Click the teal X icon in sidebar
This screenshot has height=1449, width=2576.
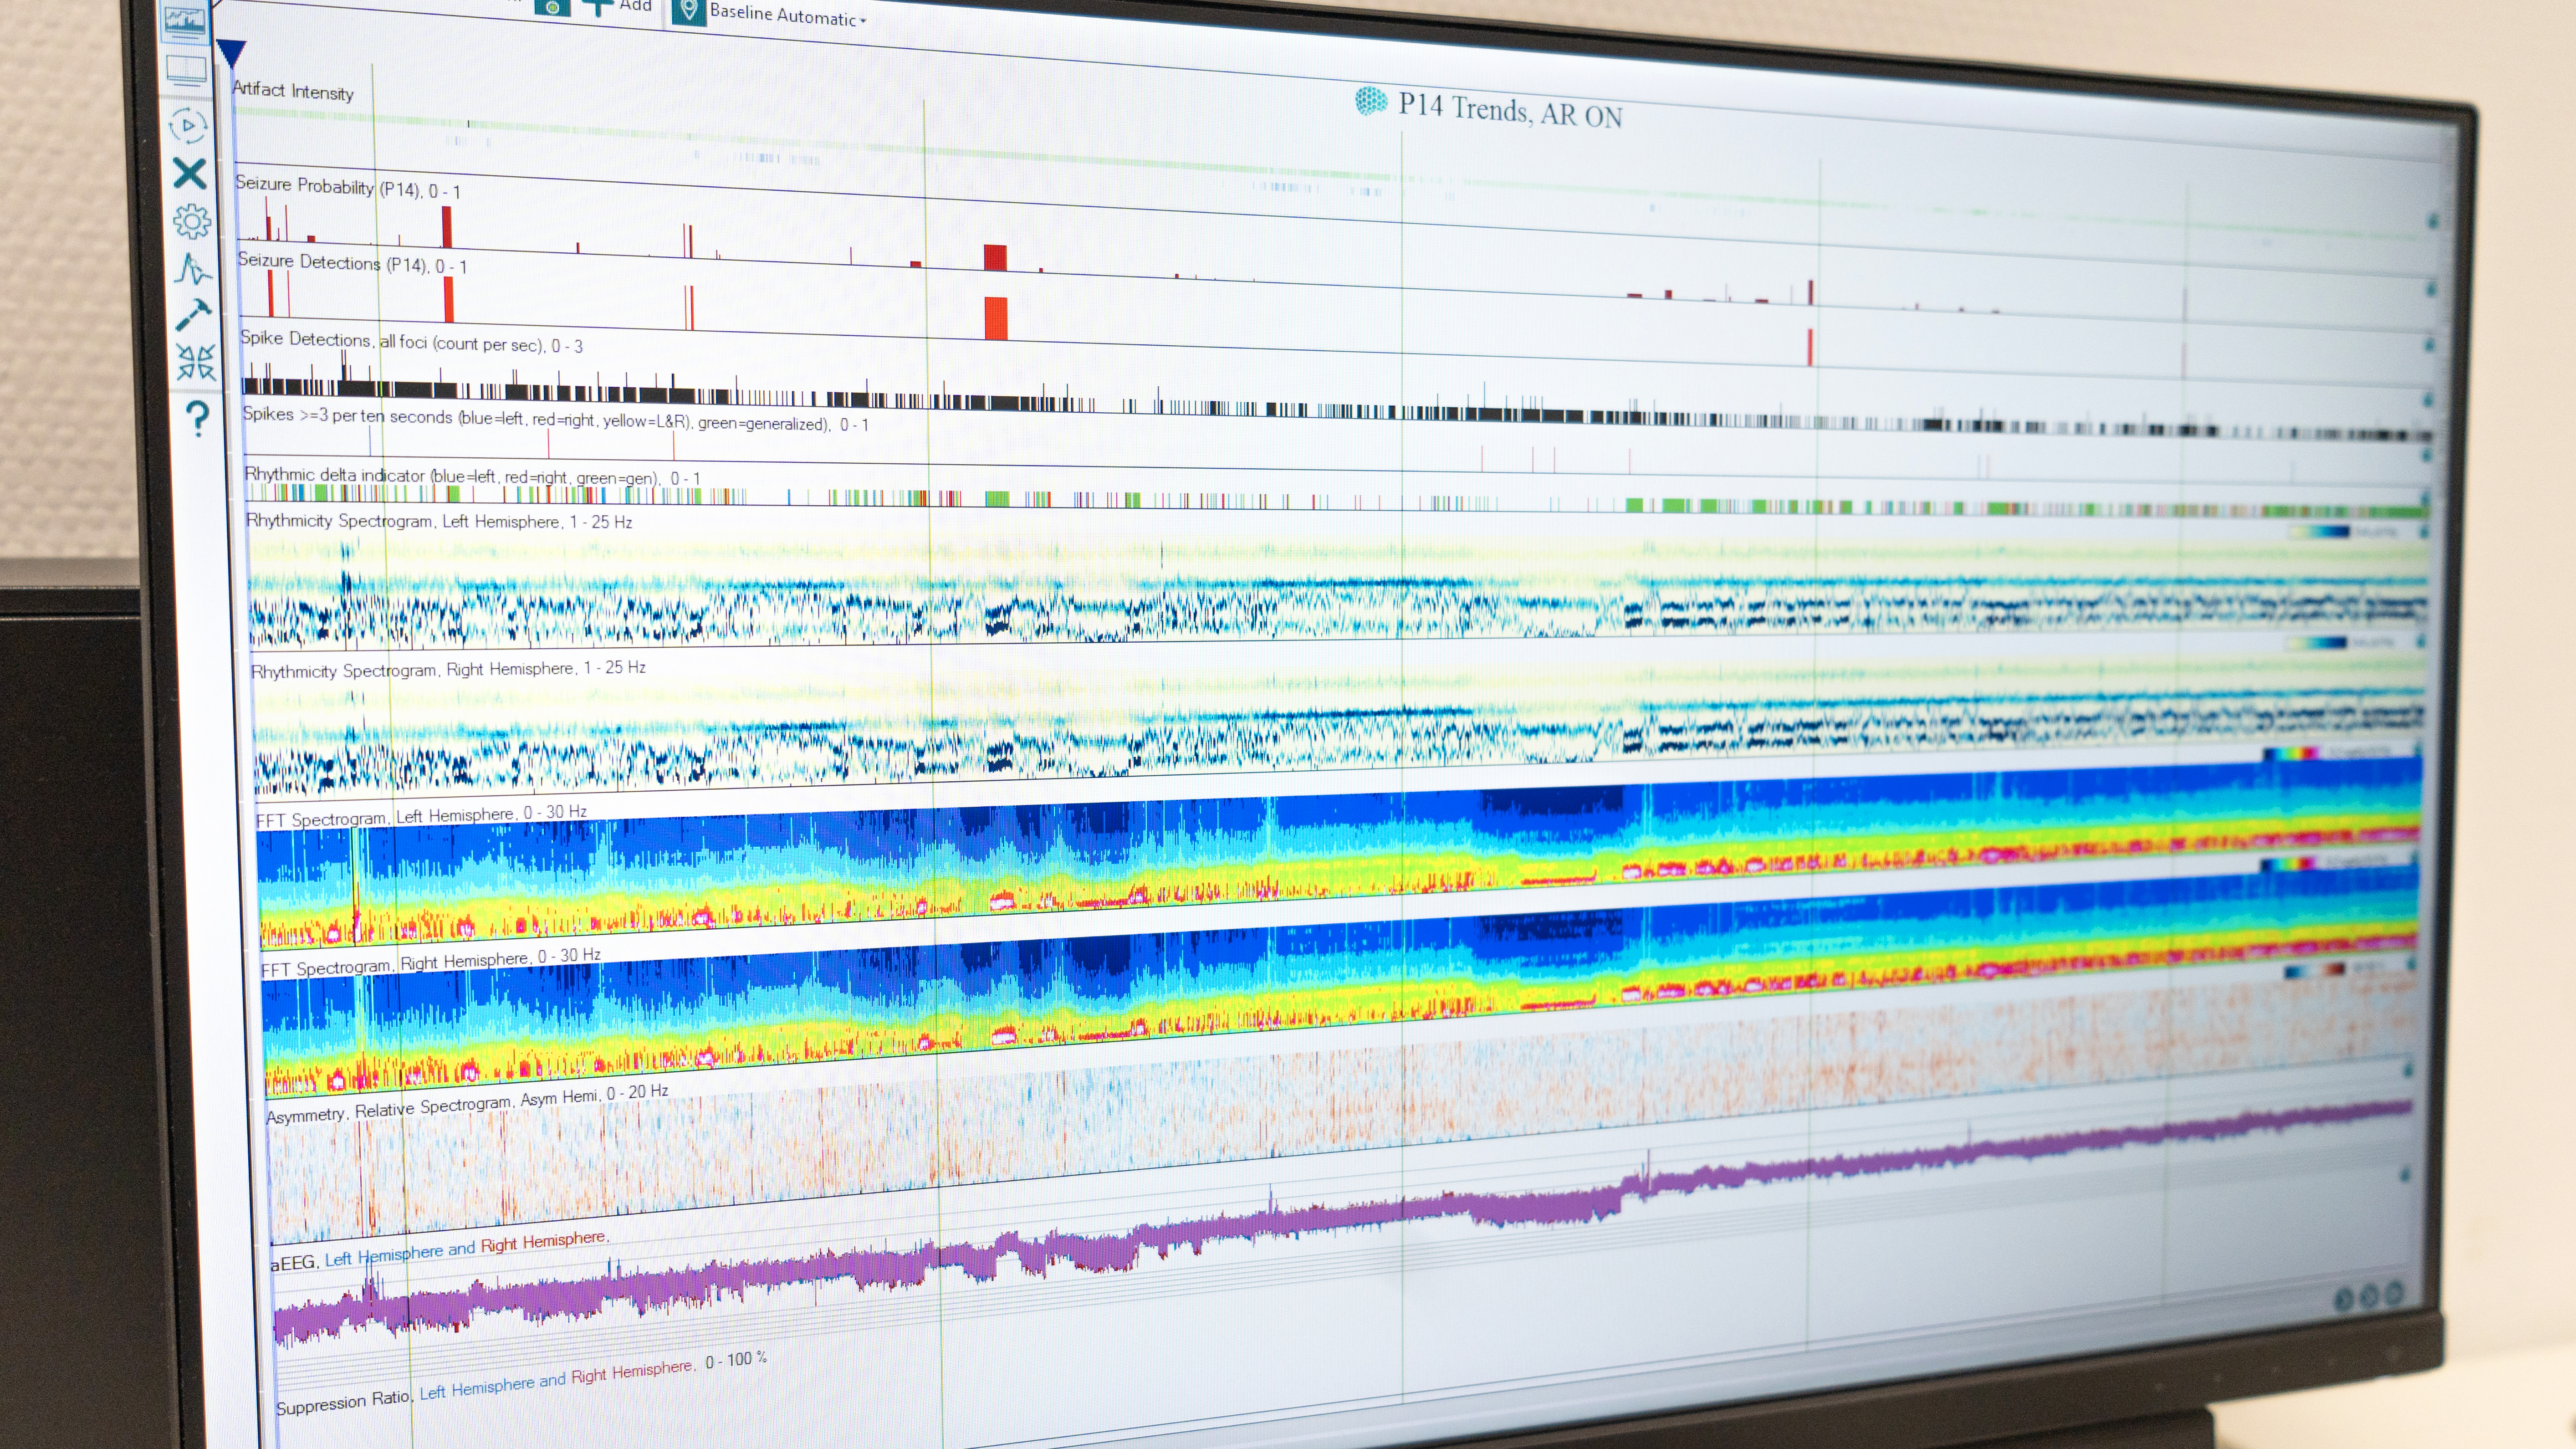pyautogui.click(x=189, y=173)
